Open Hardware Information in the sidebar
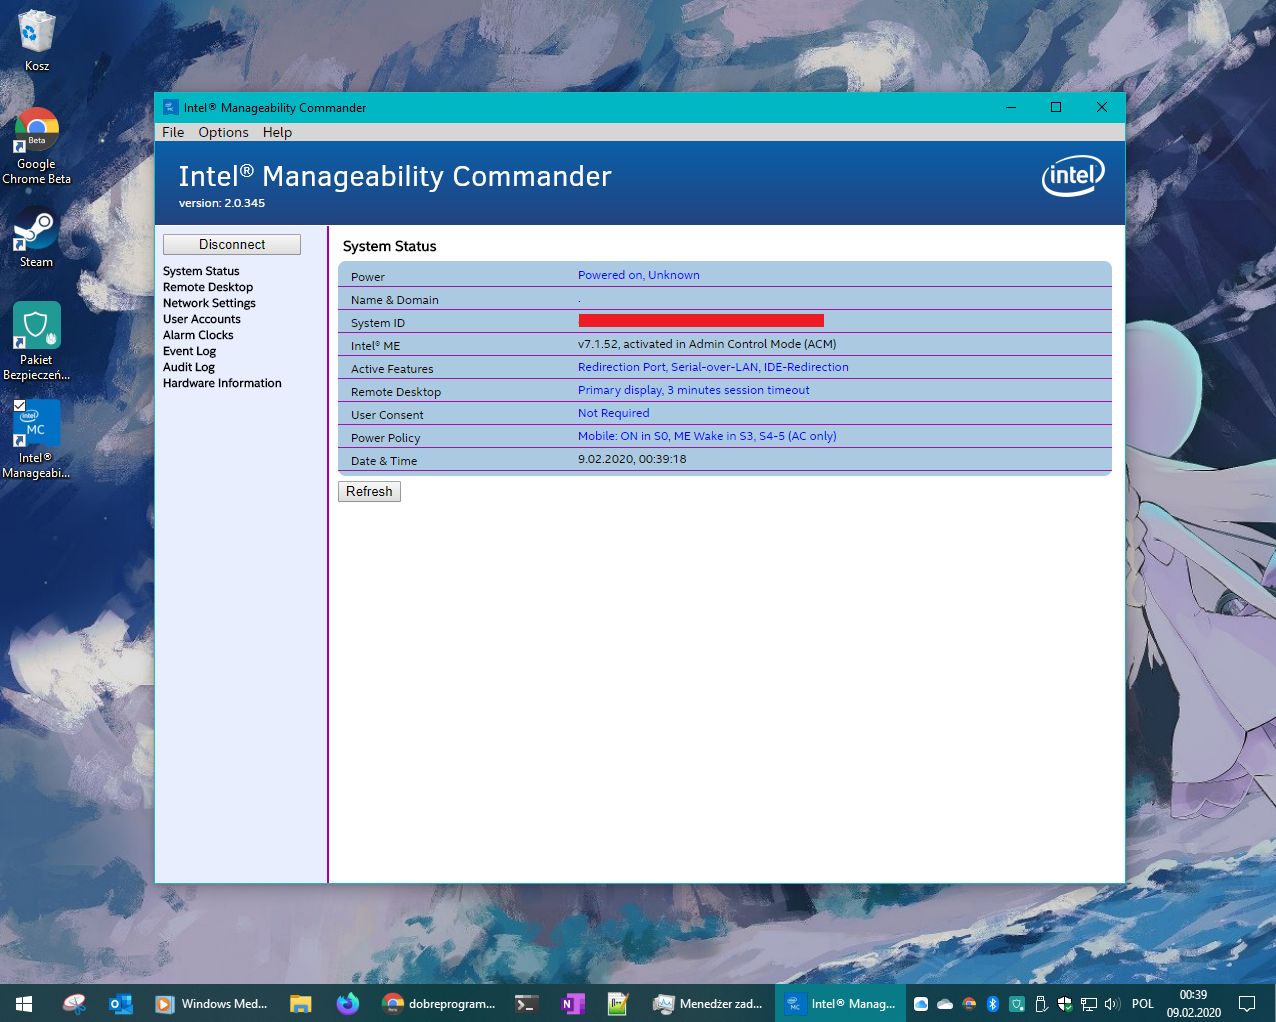This screenshot has width=1276, height=1022. [x=222, y=383]
